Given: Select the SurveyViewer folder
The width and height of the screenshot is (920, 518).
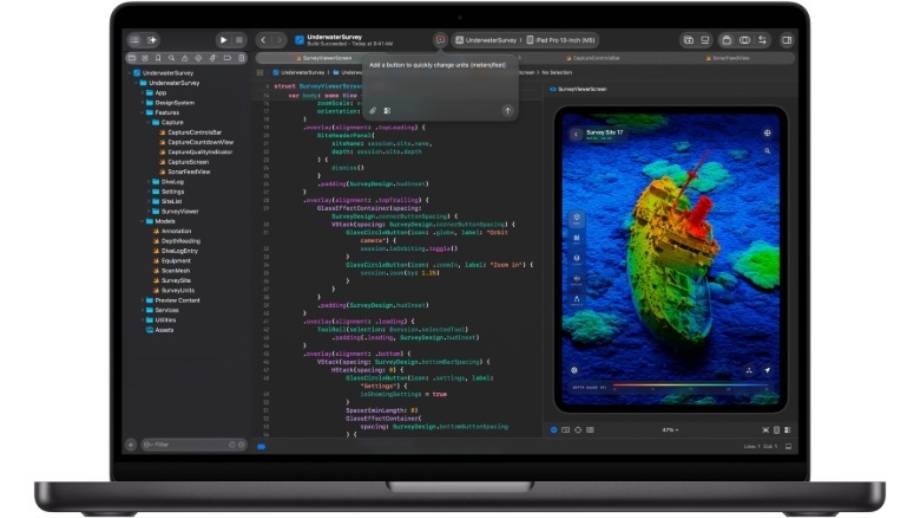Looking at the screenshot, I should [x=175, y=211].
